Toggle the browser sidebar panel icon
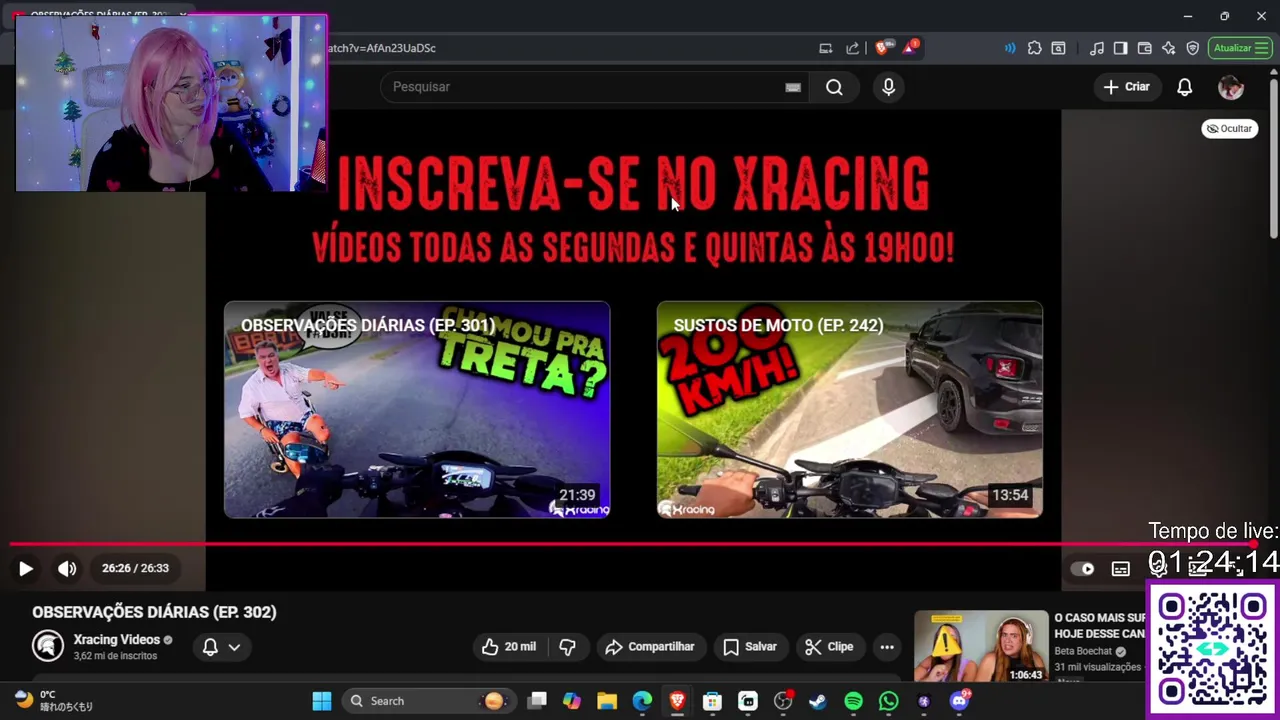The image size is (1280, 720). click(x=1120, y=48)
